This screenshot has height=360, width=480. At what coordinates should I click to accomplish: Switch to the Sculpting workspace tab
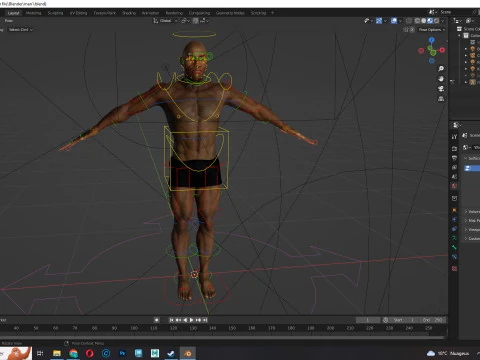[55, 13]
